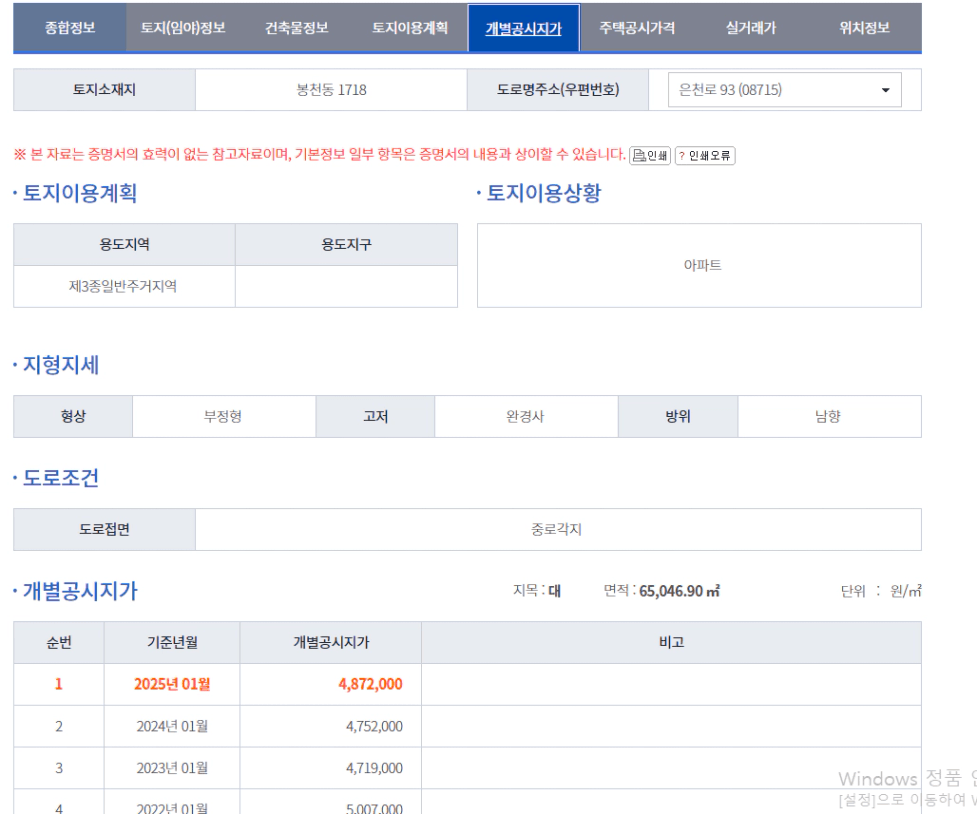Click the 기준년월 column header
This screenshot has width=977, height=814.
tap(172, 643)
